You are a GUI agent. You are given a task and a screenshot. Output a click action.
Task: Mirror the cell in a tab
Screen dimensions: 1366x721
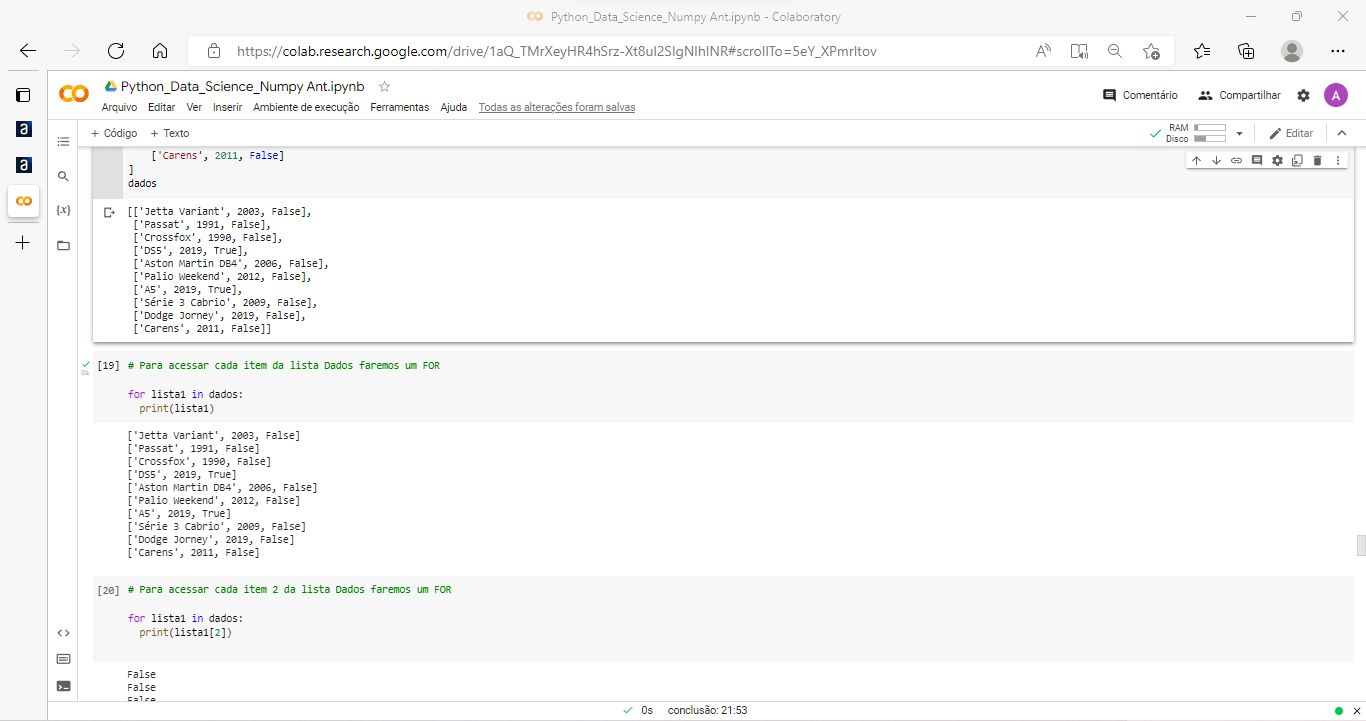[1297, 160]
